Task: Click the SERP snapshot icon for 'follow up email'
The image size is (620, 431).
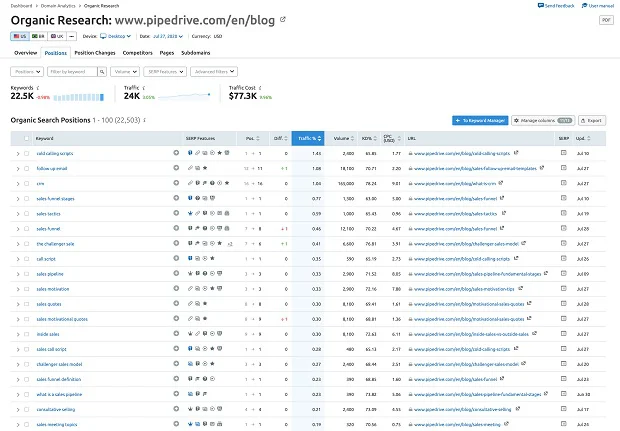Action: (x=564, y=168)
